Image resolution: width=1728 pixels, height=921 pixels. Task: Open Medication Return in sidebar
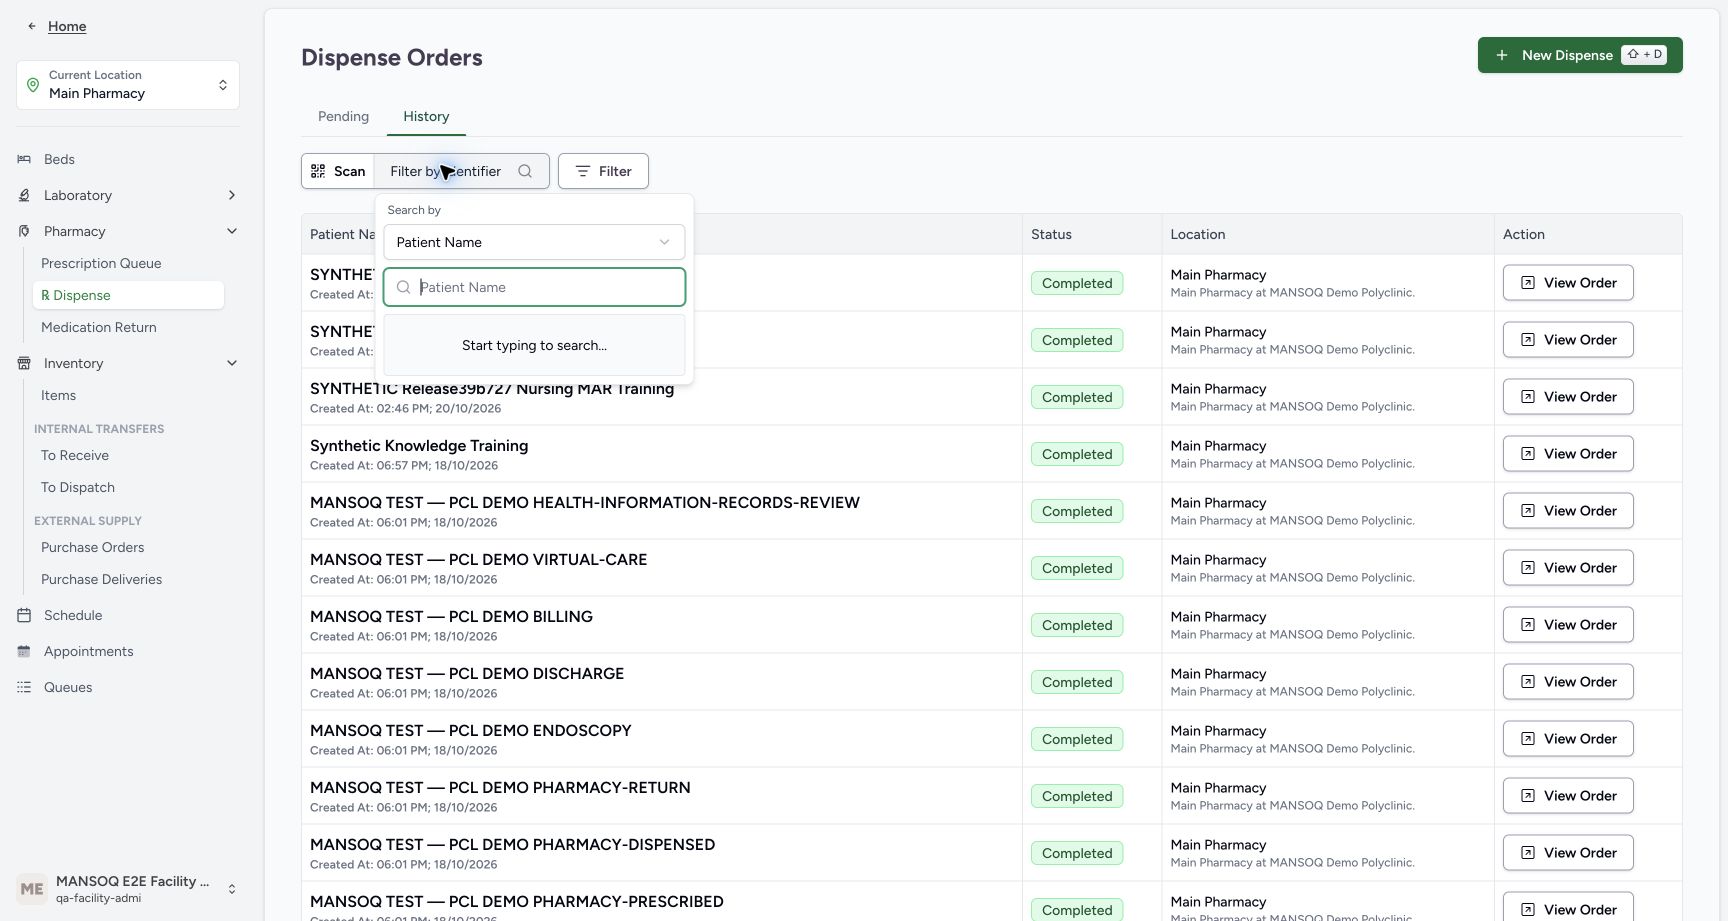[x=99, y=327]
